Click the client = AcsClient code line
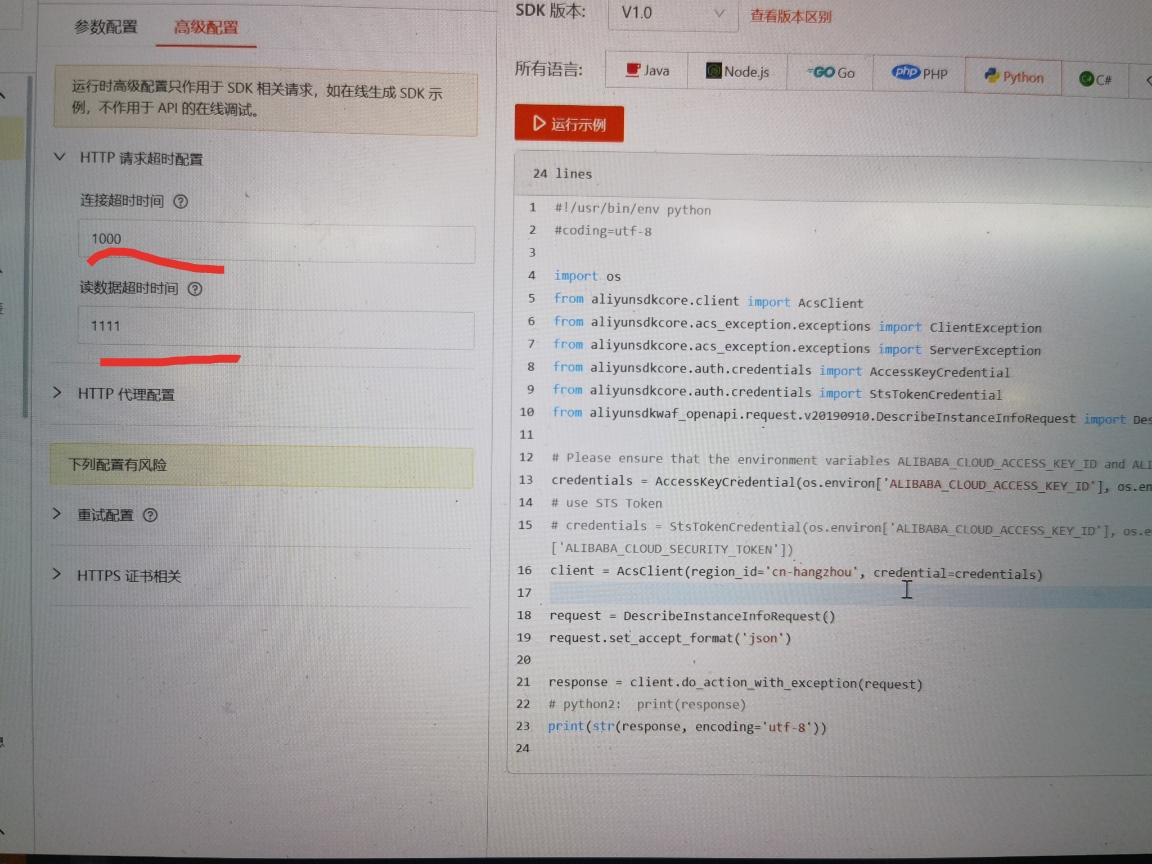 (x=796, y=572)
